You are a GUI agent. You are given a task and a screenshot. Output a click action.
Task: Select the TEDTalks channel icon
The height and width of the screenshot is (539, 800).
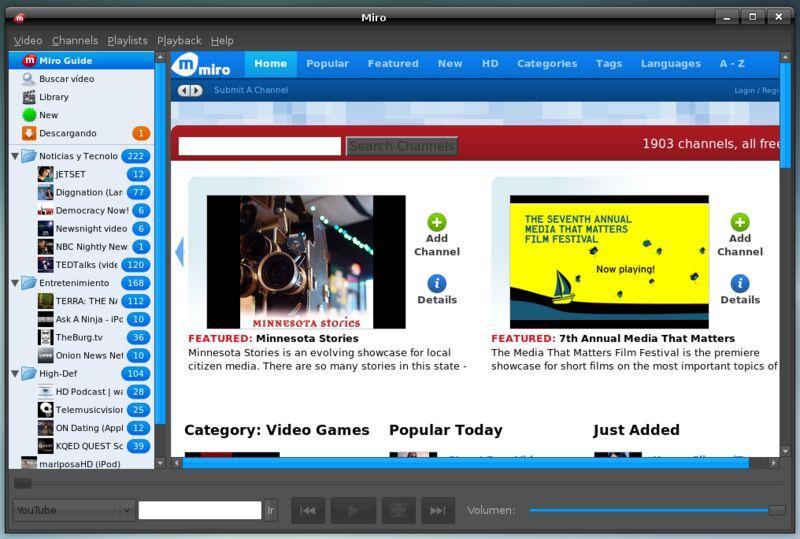click(x=45, y=265)
